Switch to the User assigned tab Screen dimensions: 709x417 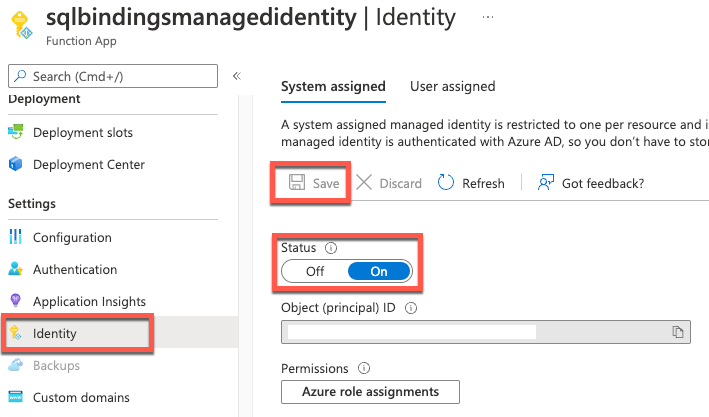coord(452,86)
